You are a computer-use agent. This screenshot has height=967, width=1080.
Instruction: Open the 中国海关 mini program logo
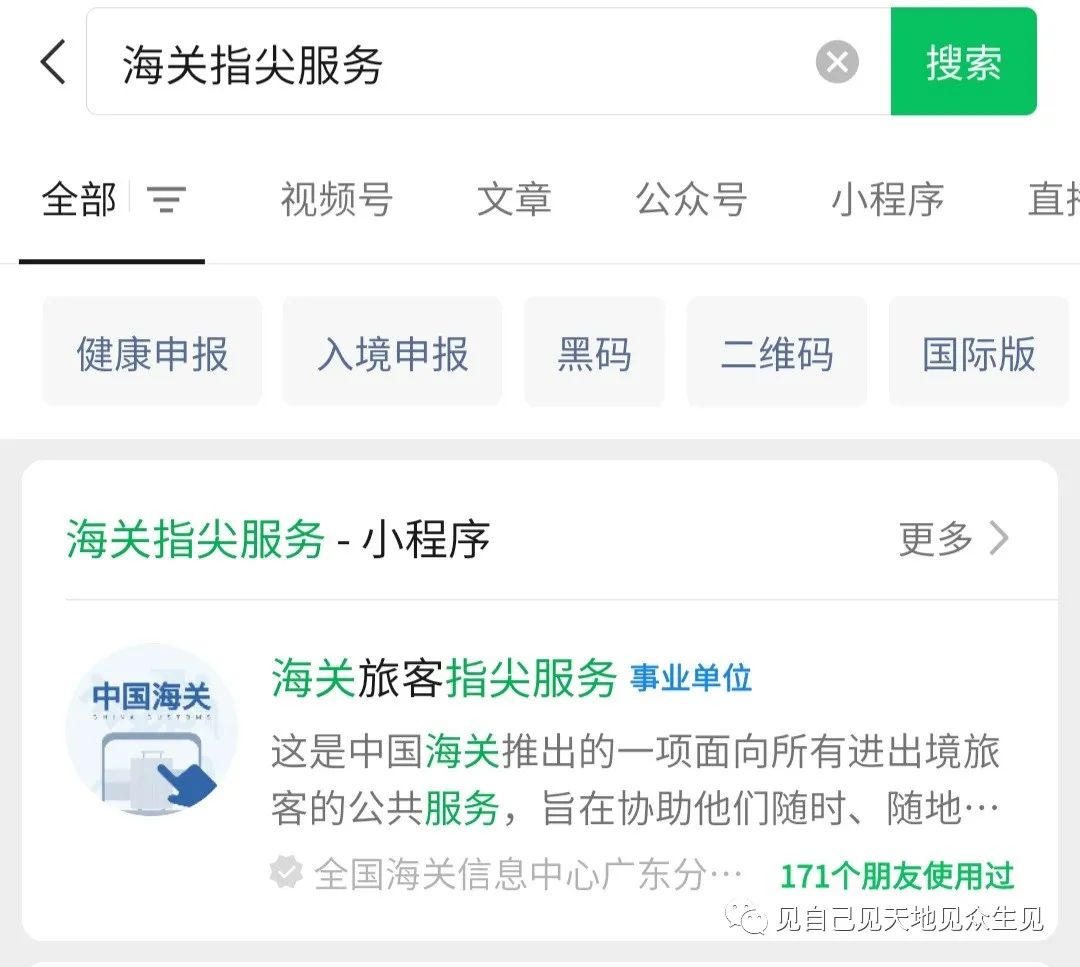point(152,731)
